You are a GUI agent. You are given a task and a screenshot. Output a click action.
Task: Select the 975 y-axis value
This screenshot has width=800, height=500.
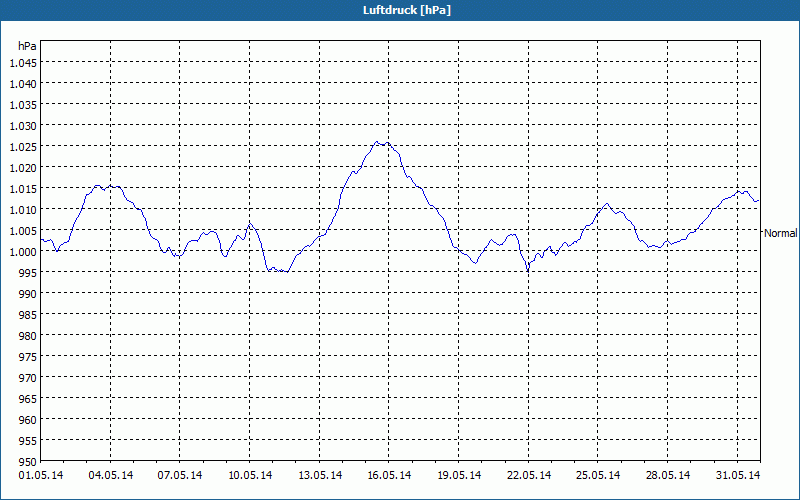[x=28, y=357]
